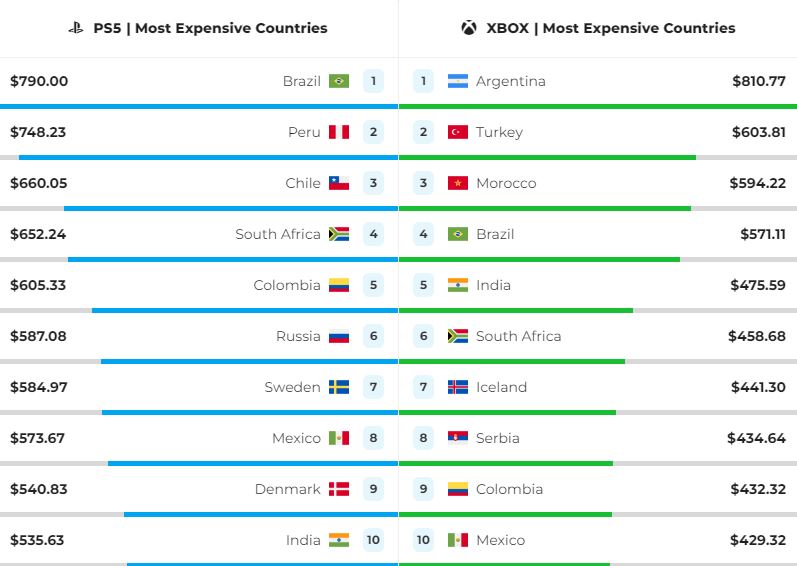Click the blue price bar under Colombia PS5
Image resolution: width=797 pixels, height=566 pixels.
pos(244,310)
